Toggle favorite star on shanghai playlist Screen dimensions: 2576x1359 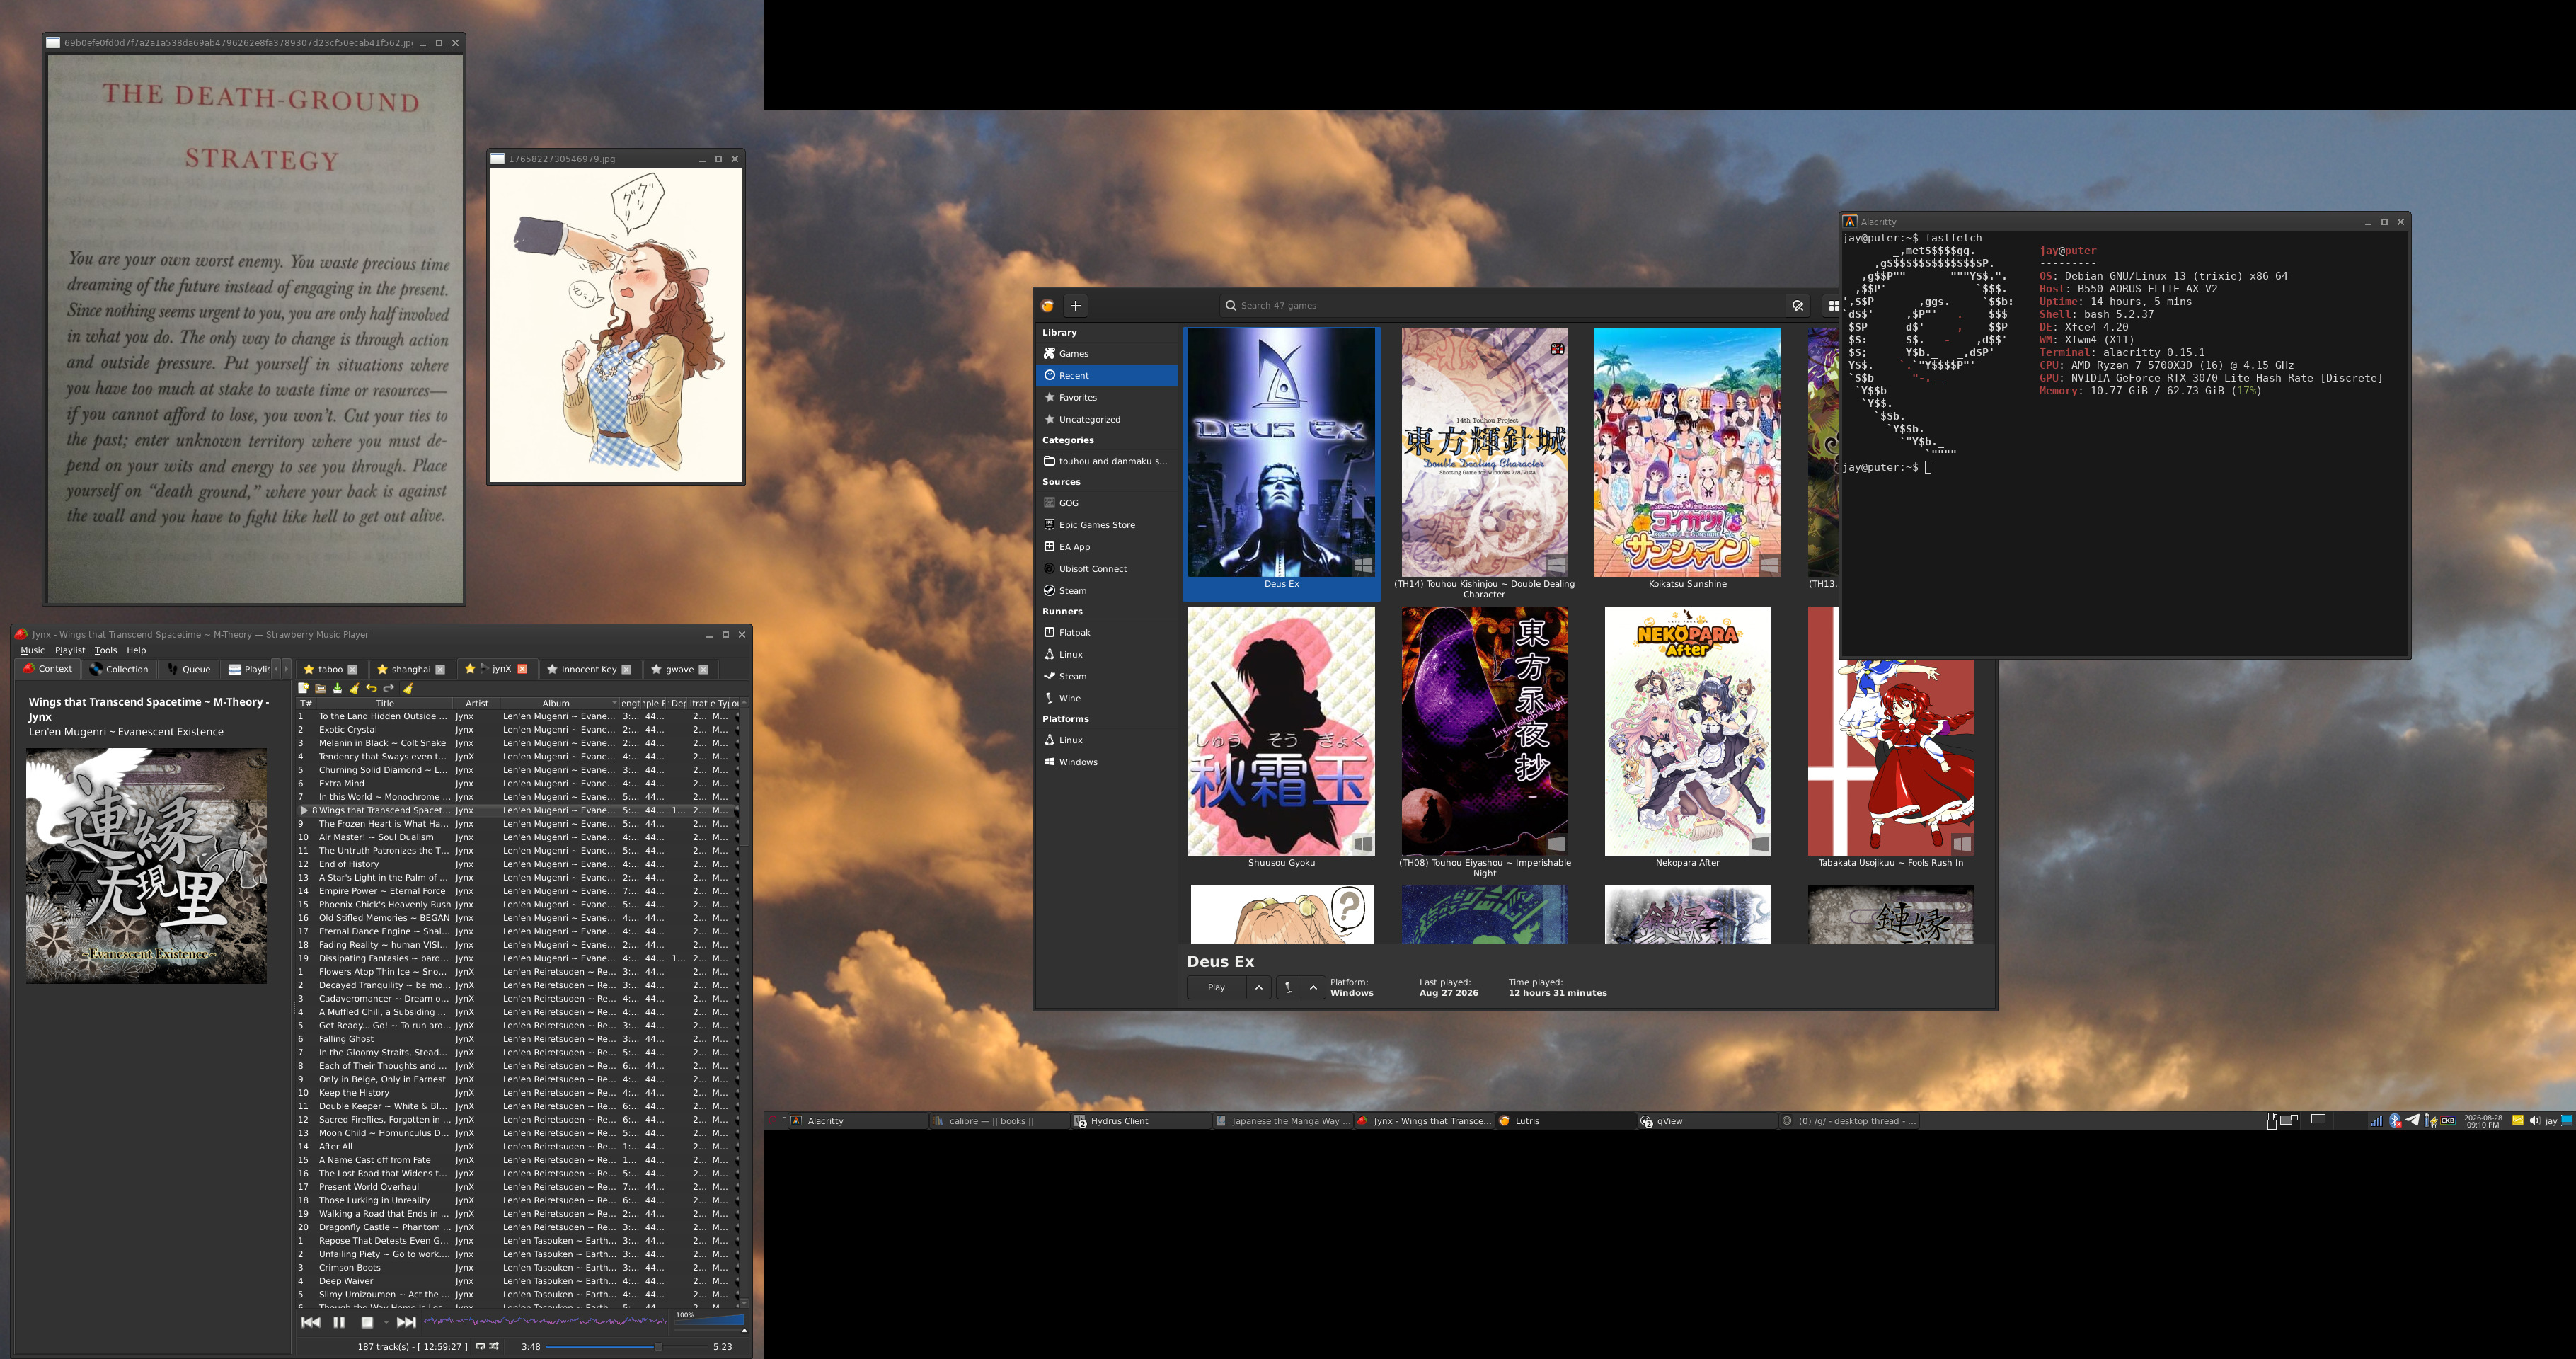coord(382,669)
